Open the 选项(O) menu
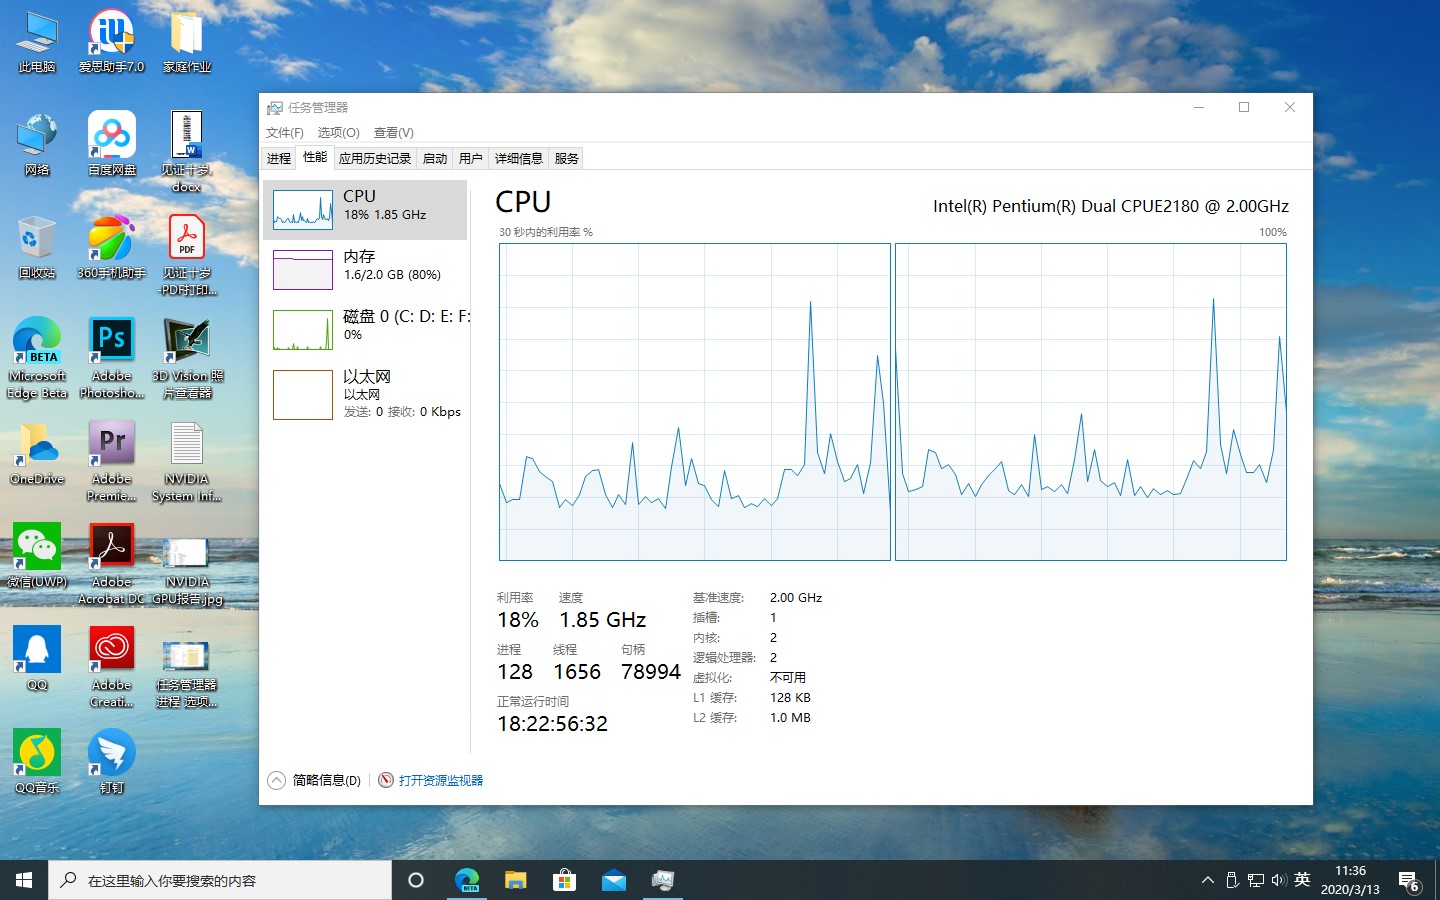The width and height of the screenshot is (1440, 900). pos(338,132)
